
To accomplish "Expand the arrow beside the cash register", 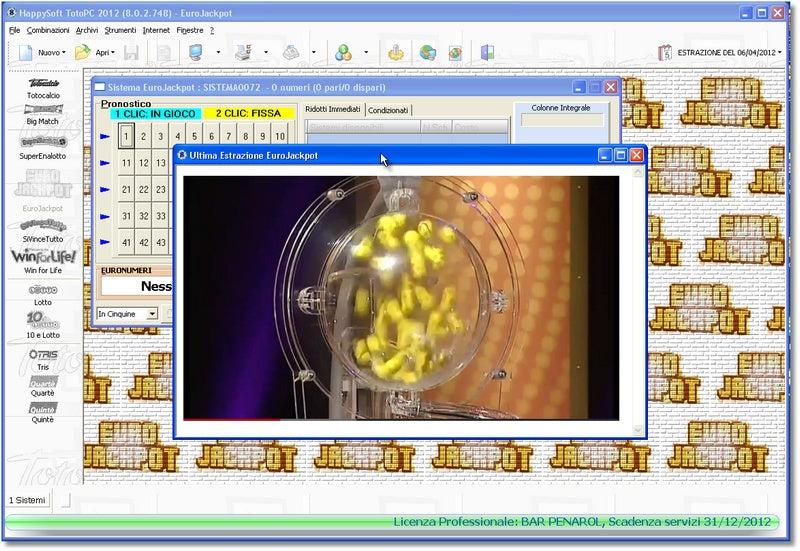I will pos(313,53).
